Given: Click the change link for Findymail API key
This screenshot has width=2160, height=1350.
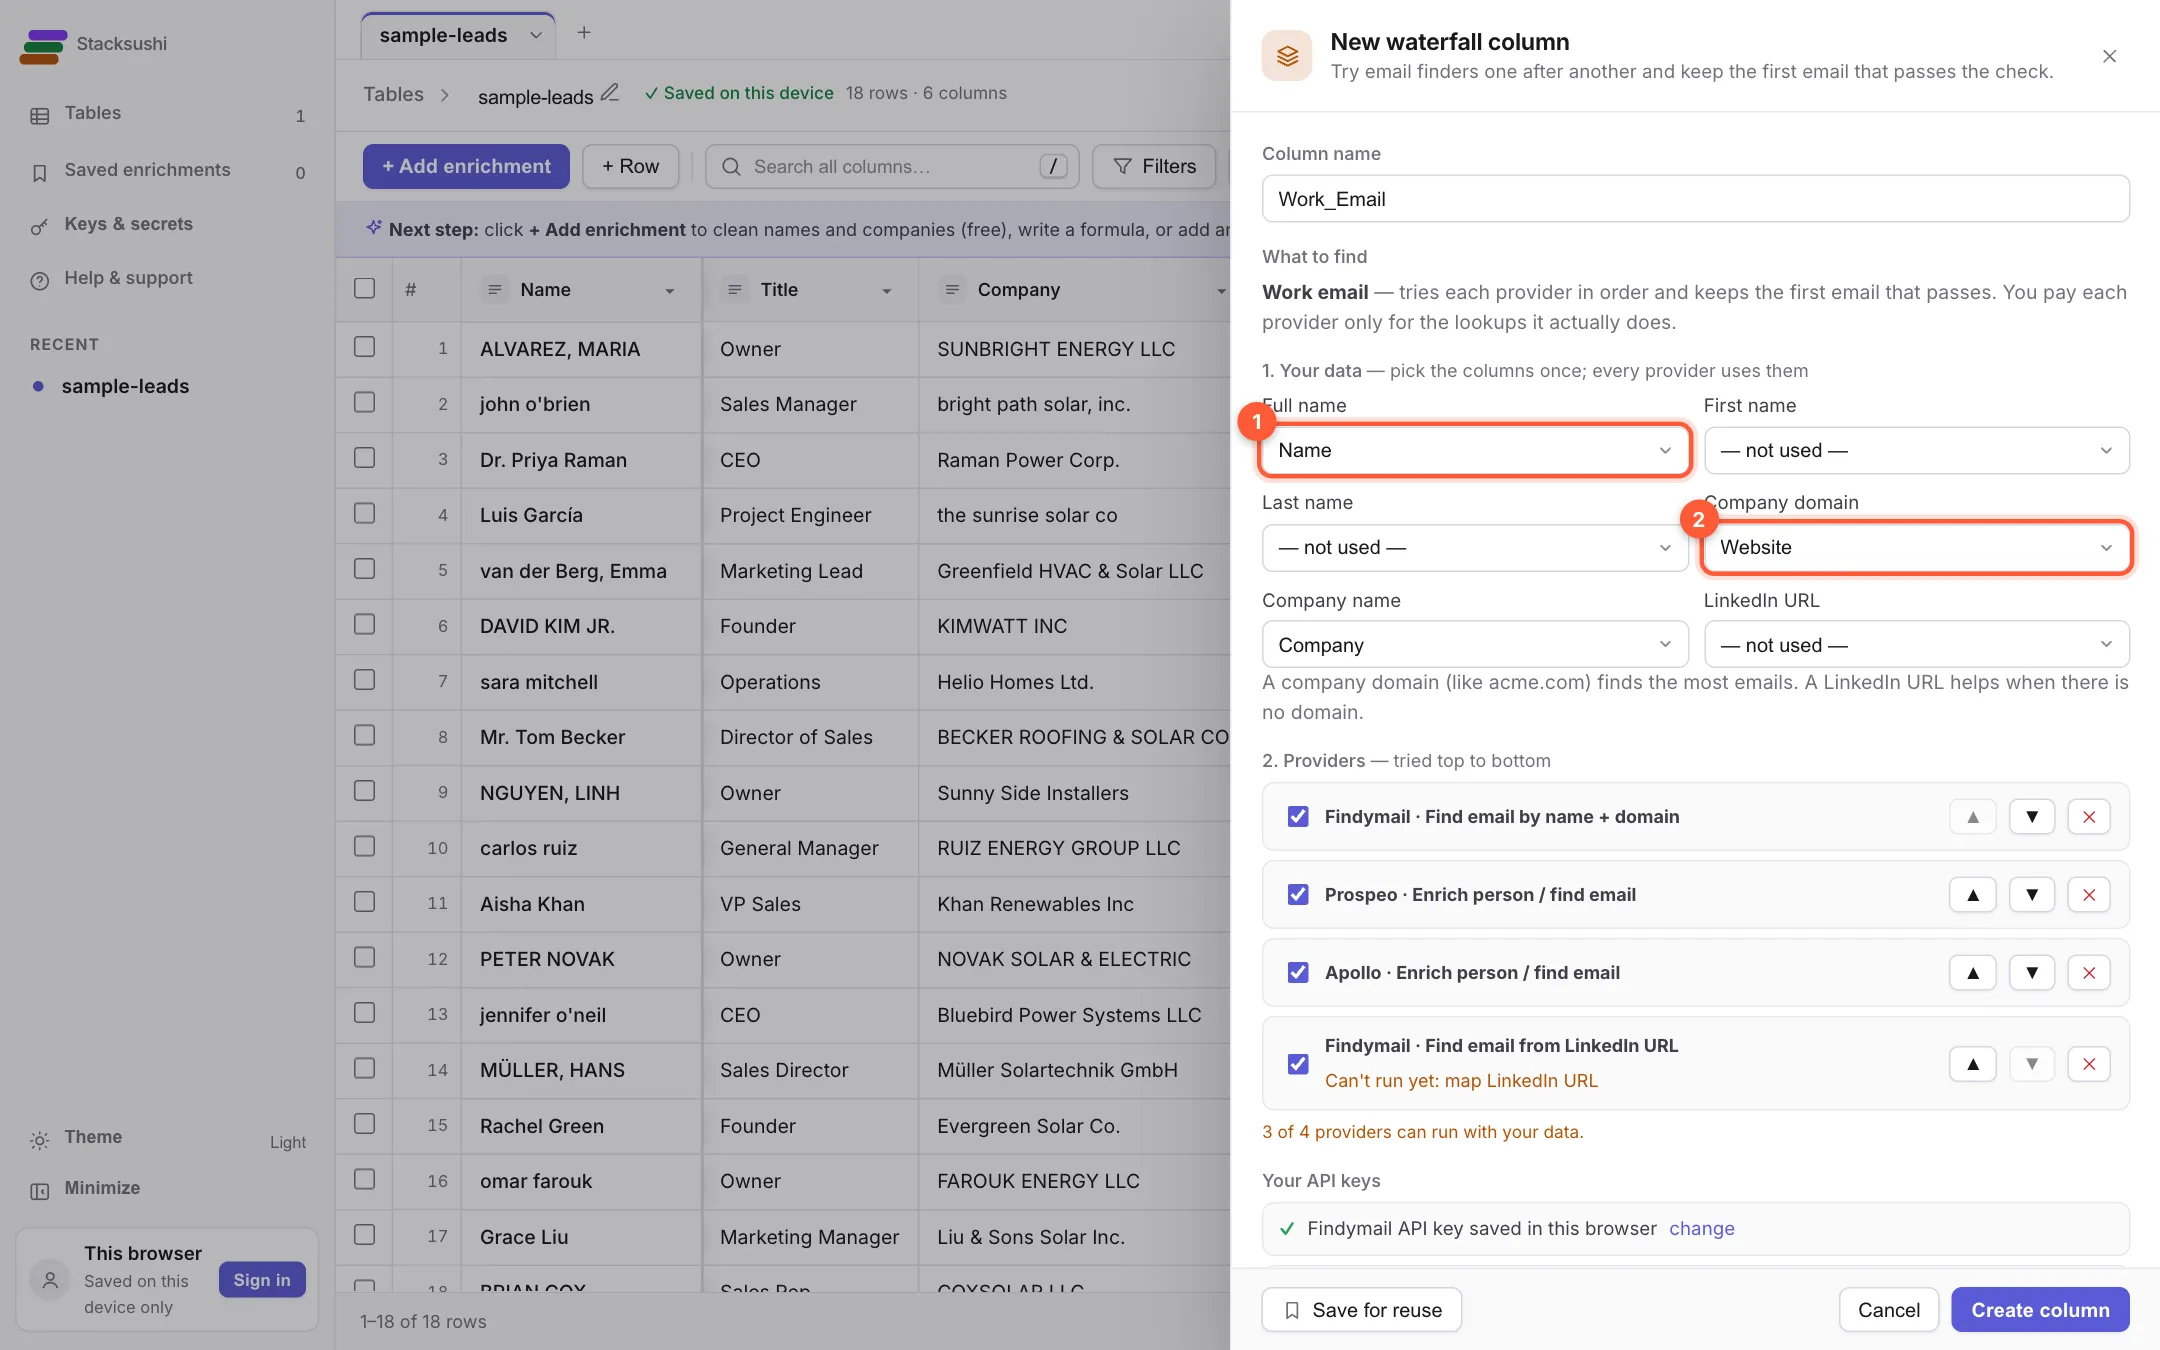Looking at the screenshot, I should (1701, 1229).
